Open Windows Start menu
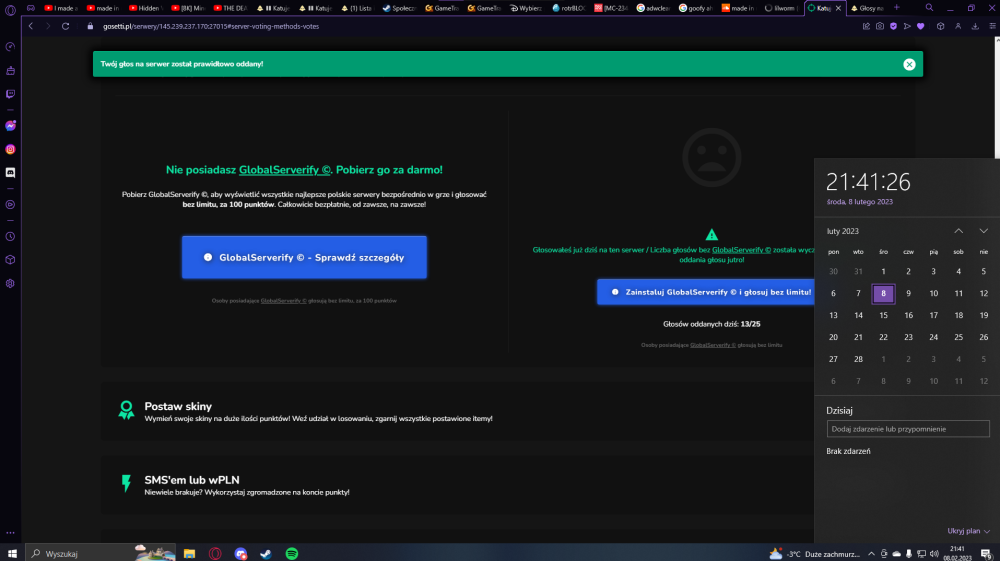1000x561 pixels. [12, 553]
